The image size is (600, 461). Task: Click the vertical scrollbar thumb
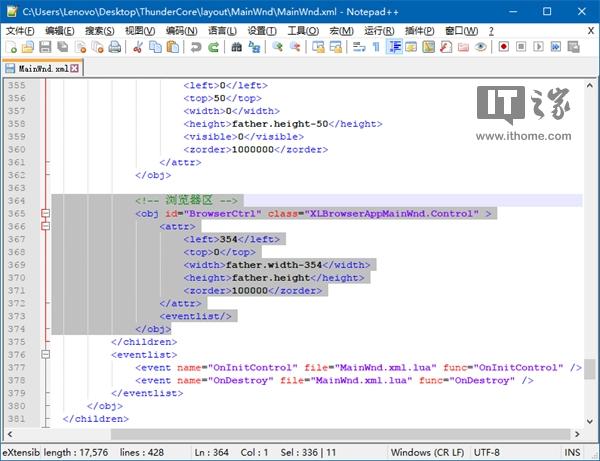[592, 371]
